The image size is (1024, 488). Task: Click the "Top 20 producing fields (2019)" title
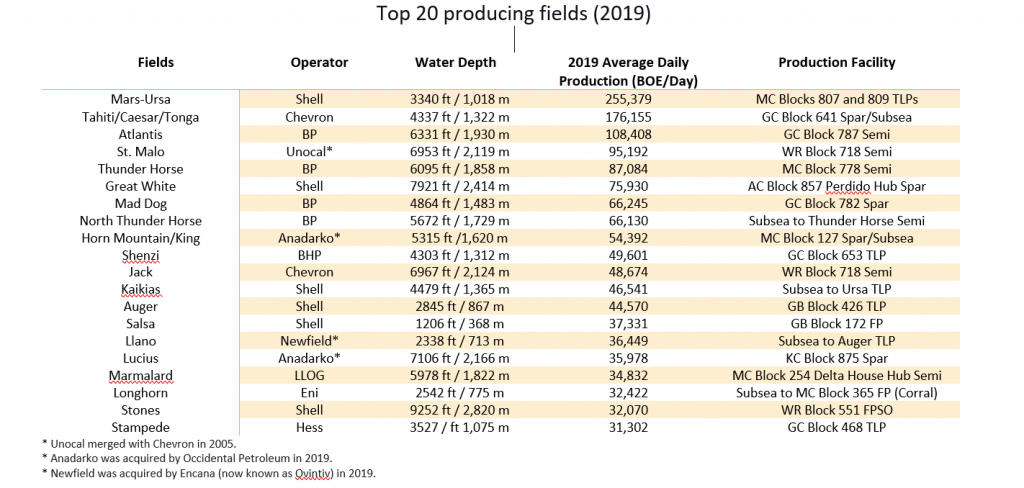pyautogui.click(x=512, y=14)
